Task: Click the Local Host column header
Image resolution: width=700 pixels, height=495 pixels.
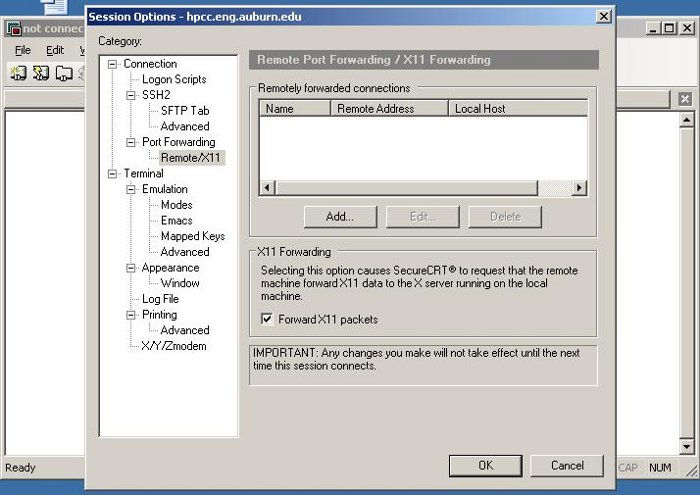Action: coord(518,108)
